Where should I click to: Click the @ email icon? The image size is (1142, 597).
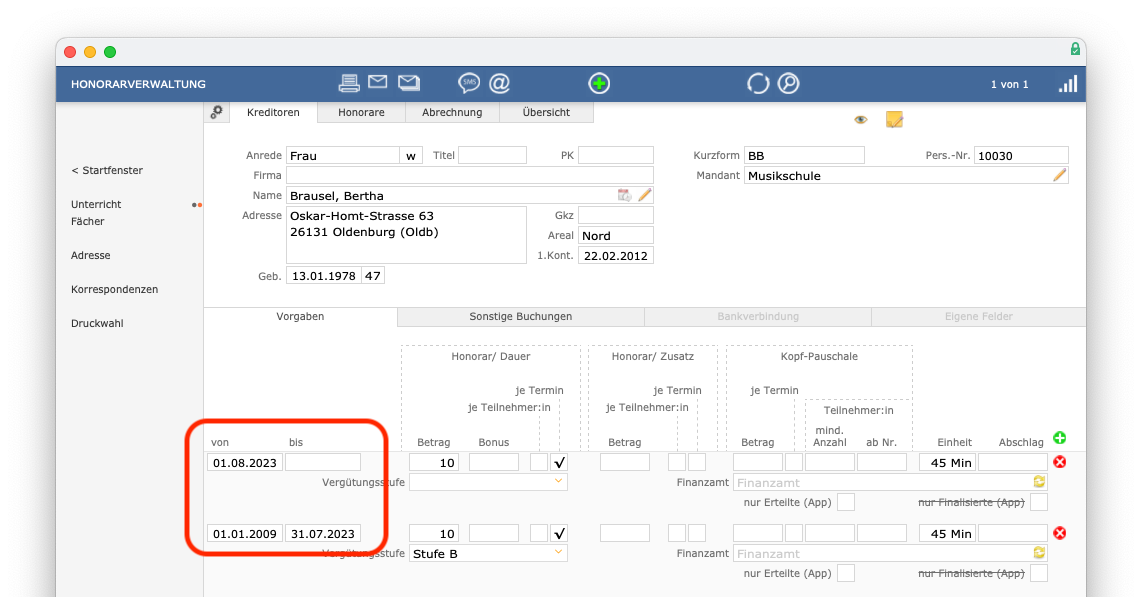click(x=499, y=83)
